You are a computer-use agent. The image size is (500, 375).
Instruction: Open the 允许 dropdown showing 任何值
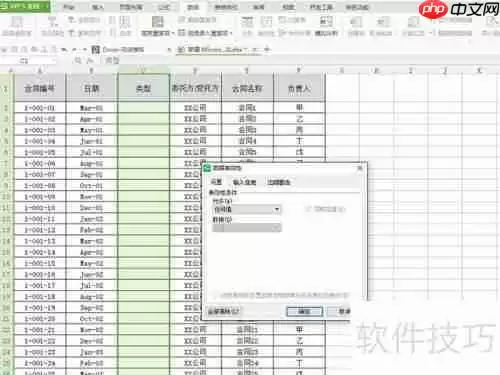coord(247,209)
